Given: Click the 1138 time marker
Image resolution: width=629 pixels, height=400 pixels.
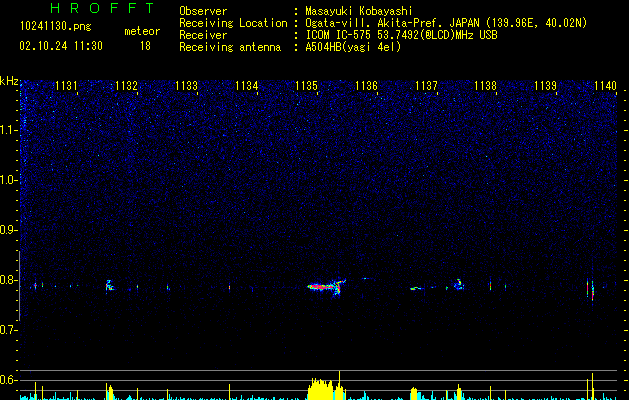Looking at the screenshot, I should click(x=485, y=86).
